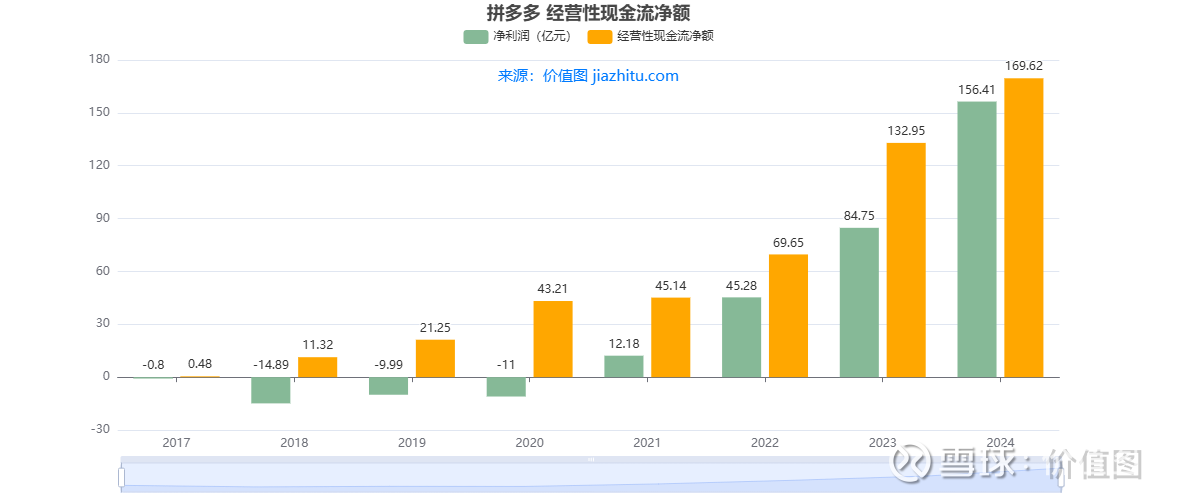Click the 2022 x-axis label
Viewport: 1177px width, 500px height.
(x=764, y=443)
